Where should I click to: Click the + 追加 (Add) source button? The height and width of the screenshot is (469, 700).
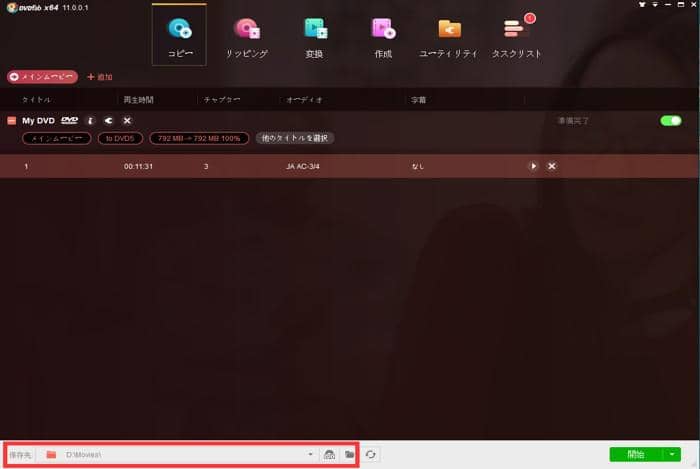click(x=100, y=77)
